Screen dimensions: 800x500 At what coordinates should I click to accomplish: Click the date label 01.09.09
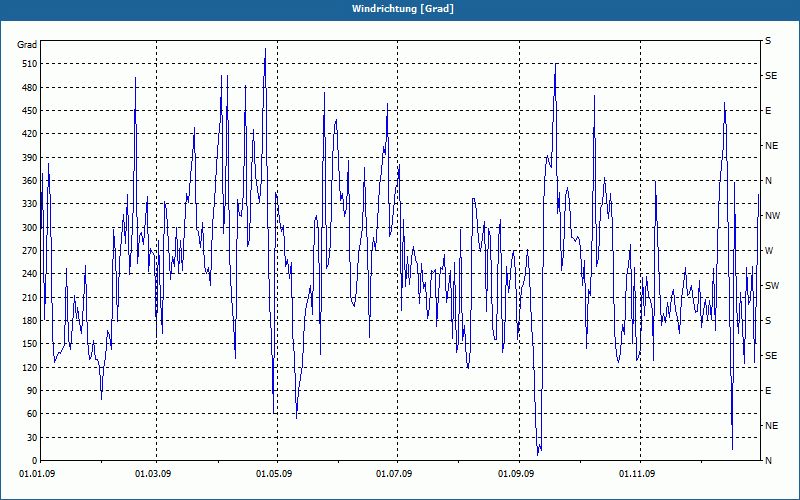tap(516, 474)
